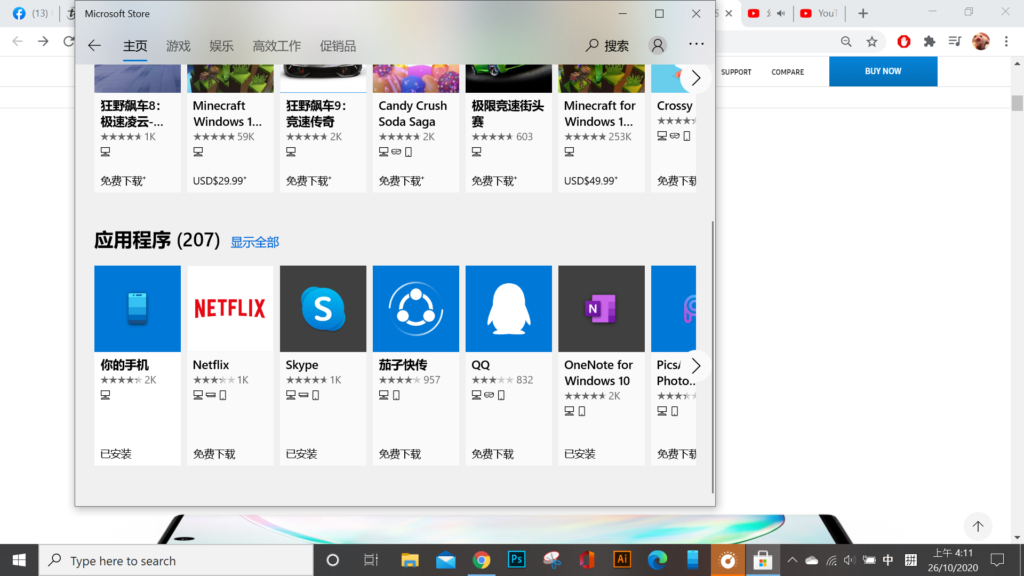Open Task View from the taskbar
The width and height of the screenshot is (1024, 576).
pos(371,560)
